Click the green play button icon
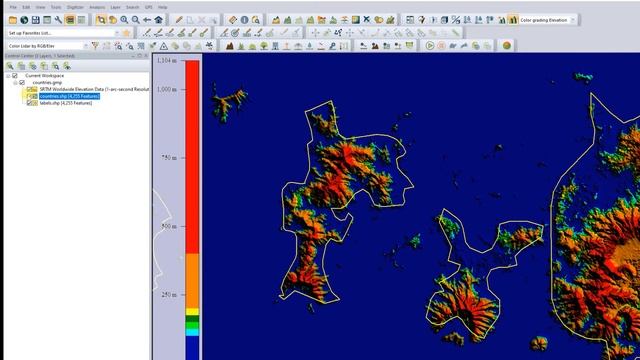 point(429,46)
